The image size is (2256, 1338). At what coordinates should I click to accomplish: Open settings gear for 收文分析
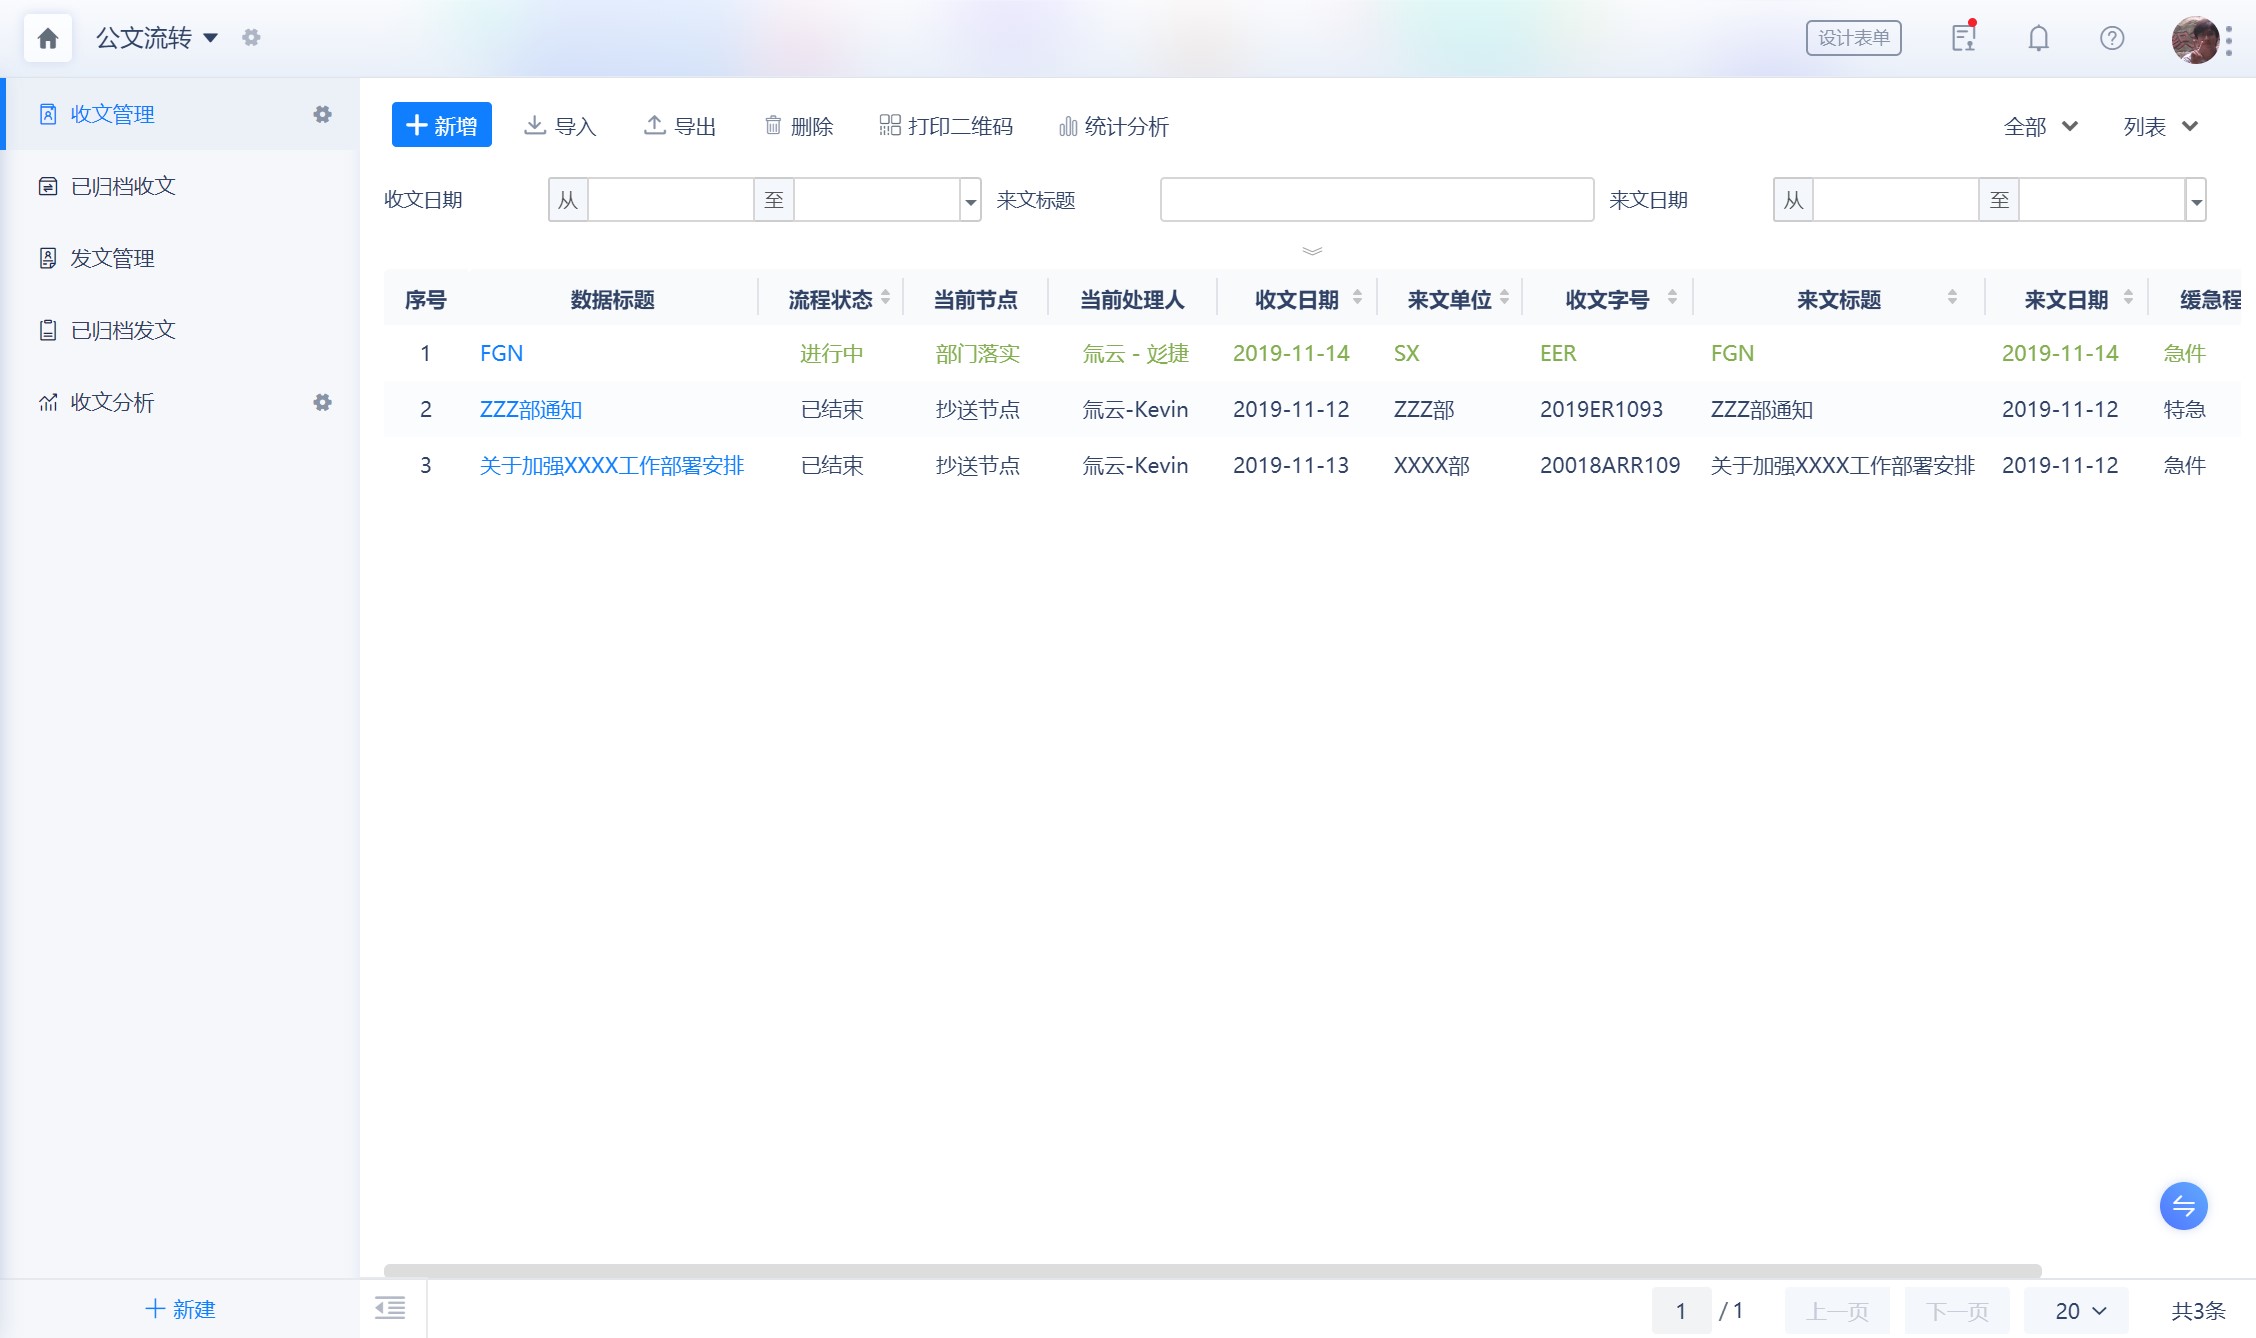coord(322,402)
